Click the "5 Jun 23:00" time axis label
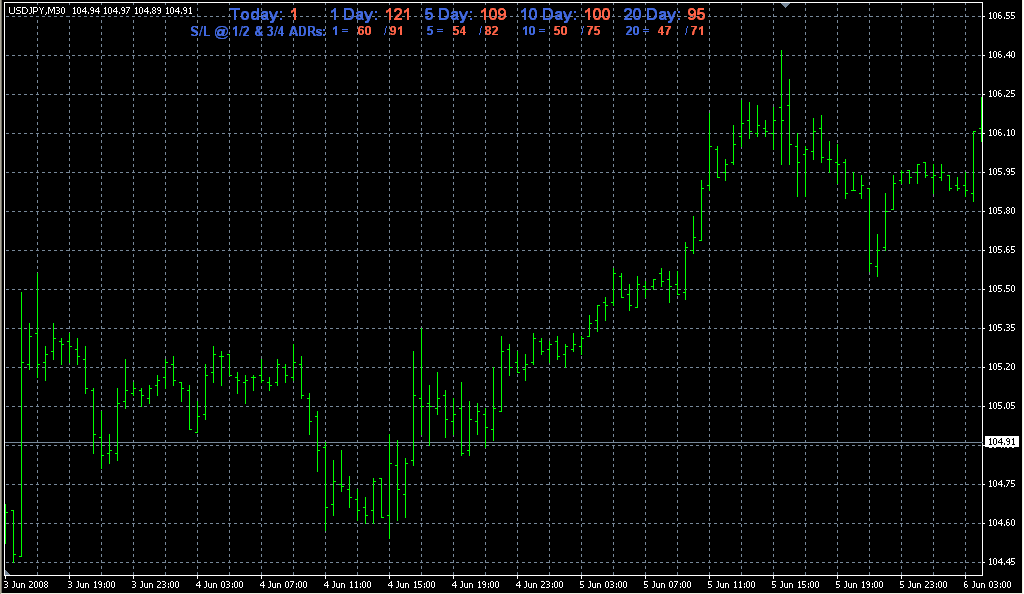This screenshot has height=594, width=1024. pyautogui.click(x=923, y=585)
